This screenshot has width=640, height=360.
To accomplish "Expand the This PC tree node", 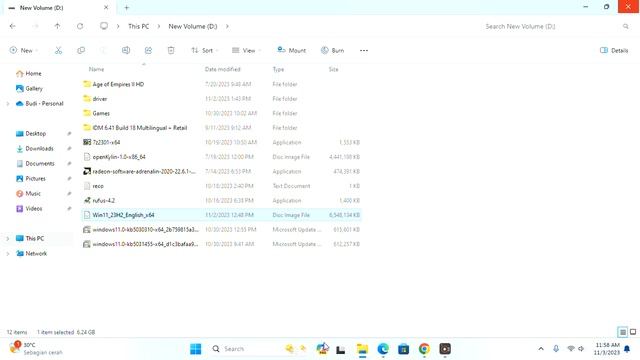I will pyautogui.click(x=7, y=238).
